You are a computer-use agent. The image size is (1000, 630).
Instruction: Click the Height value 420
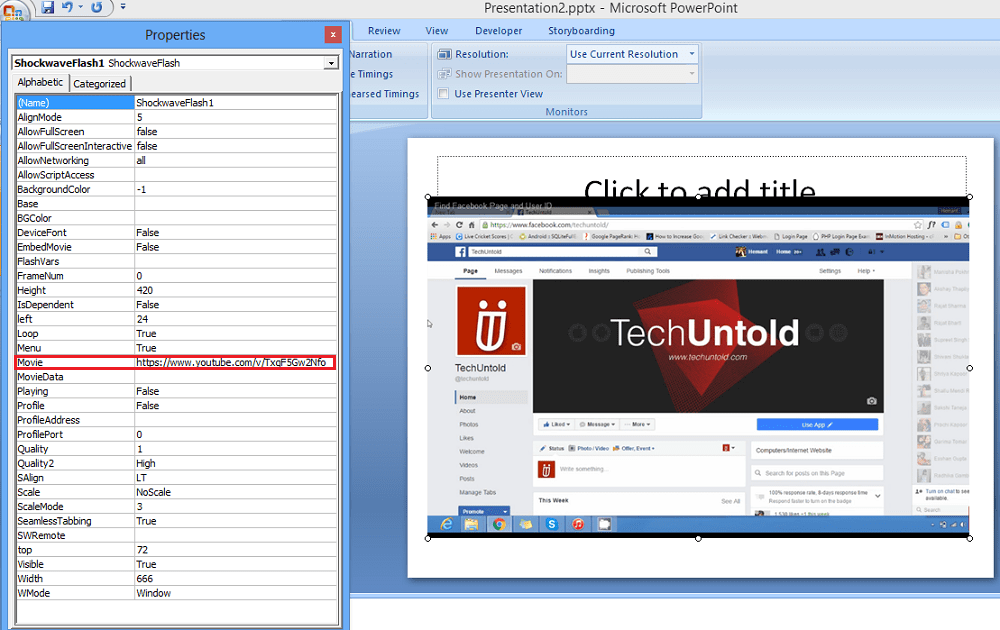[235, 290]
